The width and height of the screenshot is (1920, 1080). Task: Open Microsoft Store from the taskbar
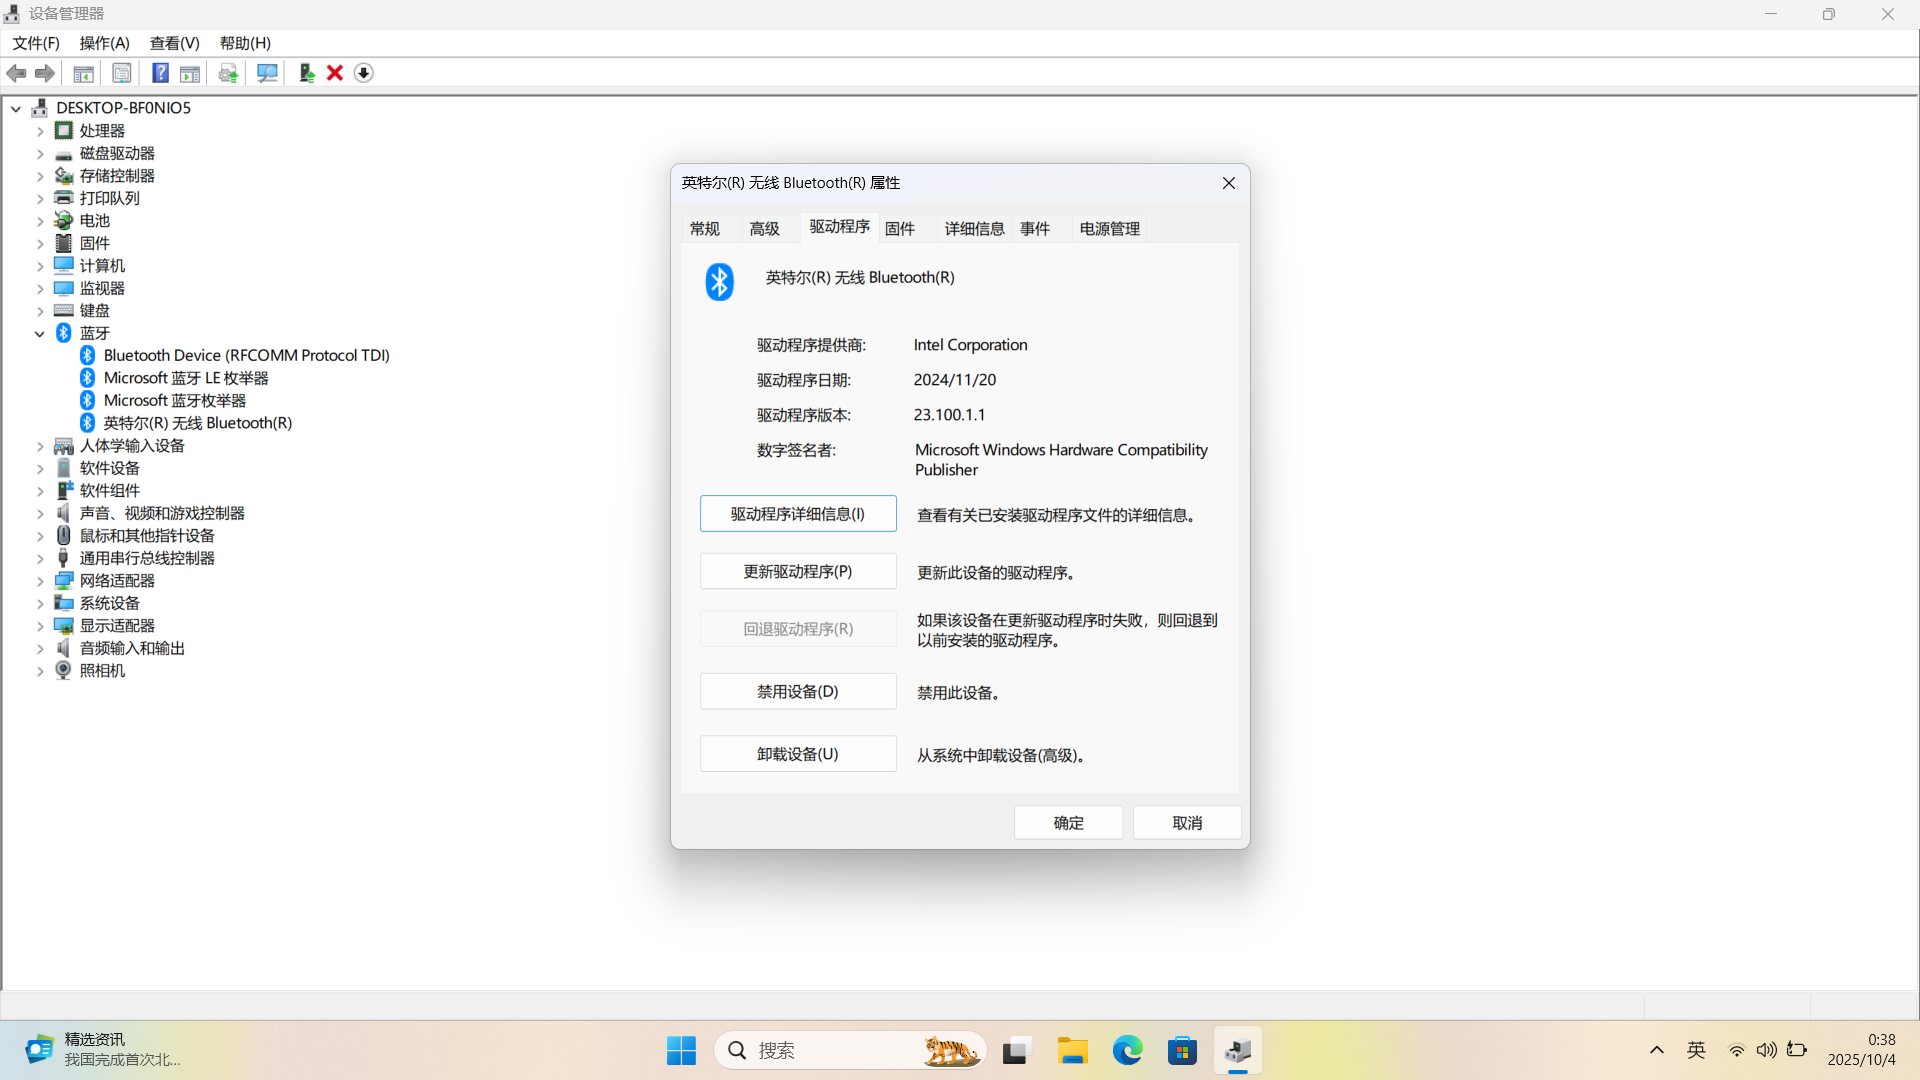pos(1182,1051)
